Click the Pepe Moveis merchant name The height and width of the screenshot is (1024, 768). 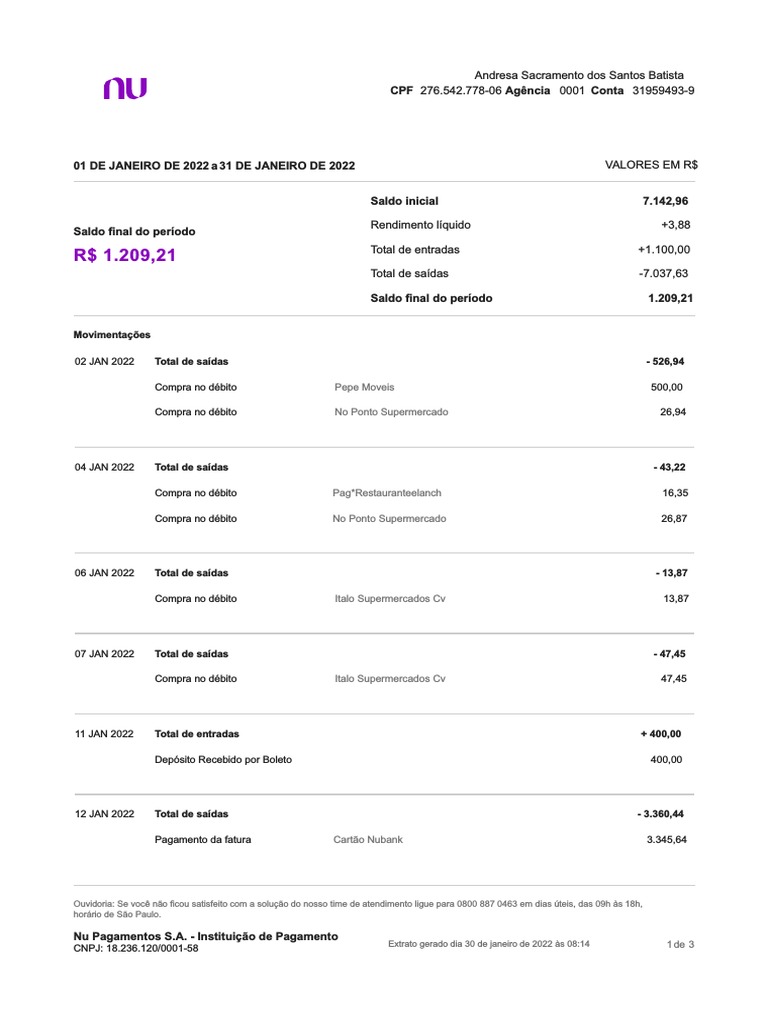(x=365, y=387)
